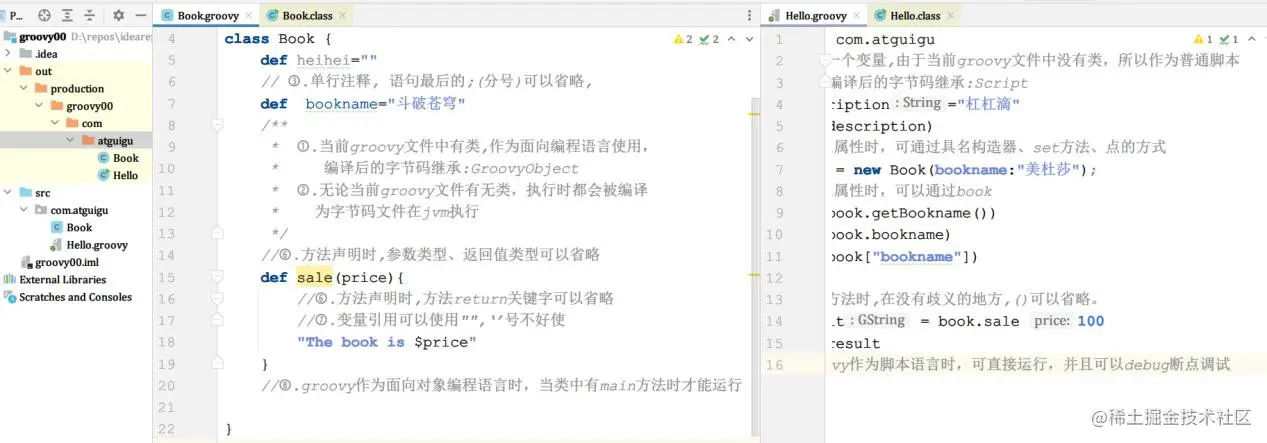1267x443 pixels.
Task: Switch to the Hello.class tab
Action: point(915,16)
